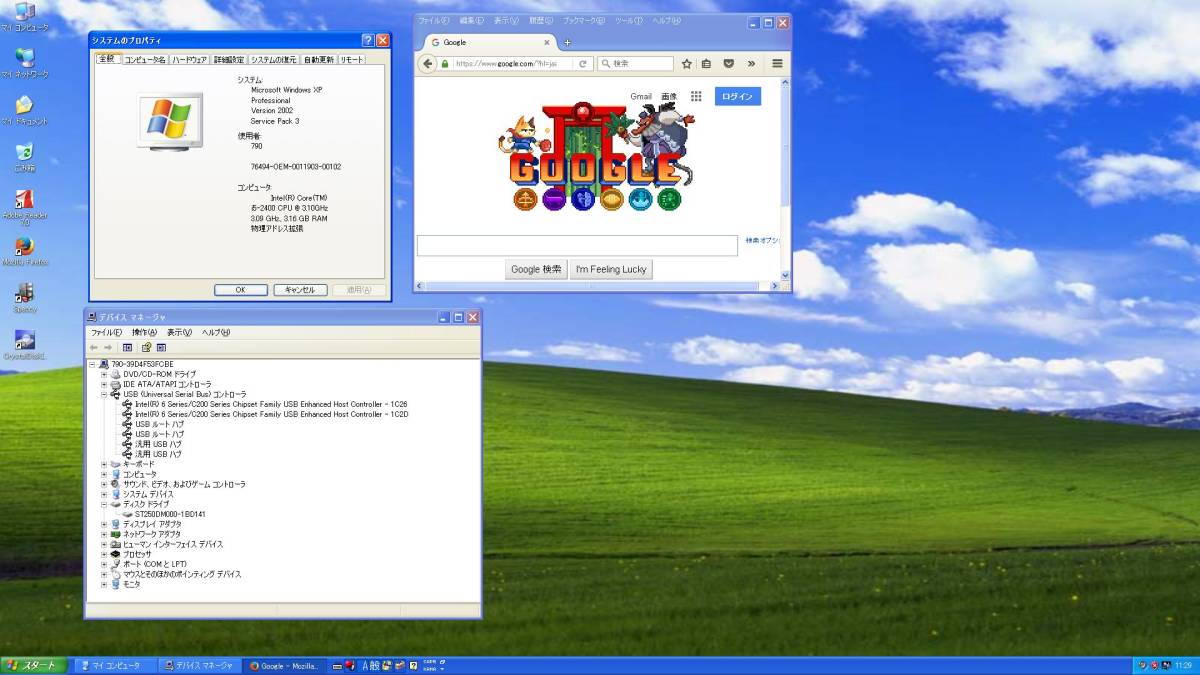Reload the Google page in Firefox
Image resolution: width=1200 pixels, height=675 pixels.
583,64
